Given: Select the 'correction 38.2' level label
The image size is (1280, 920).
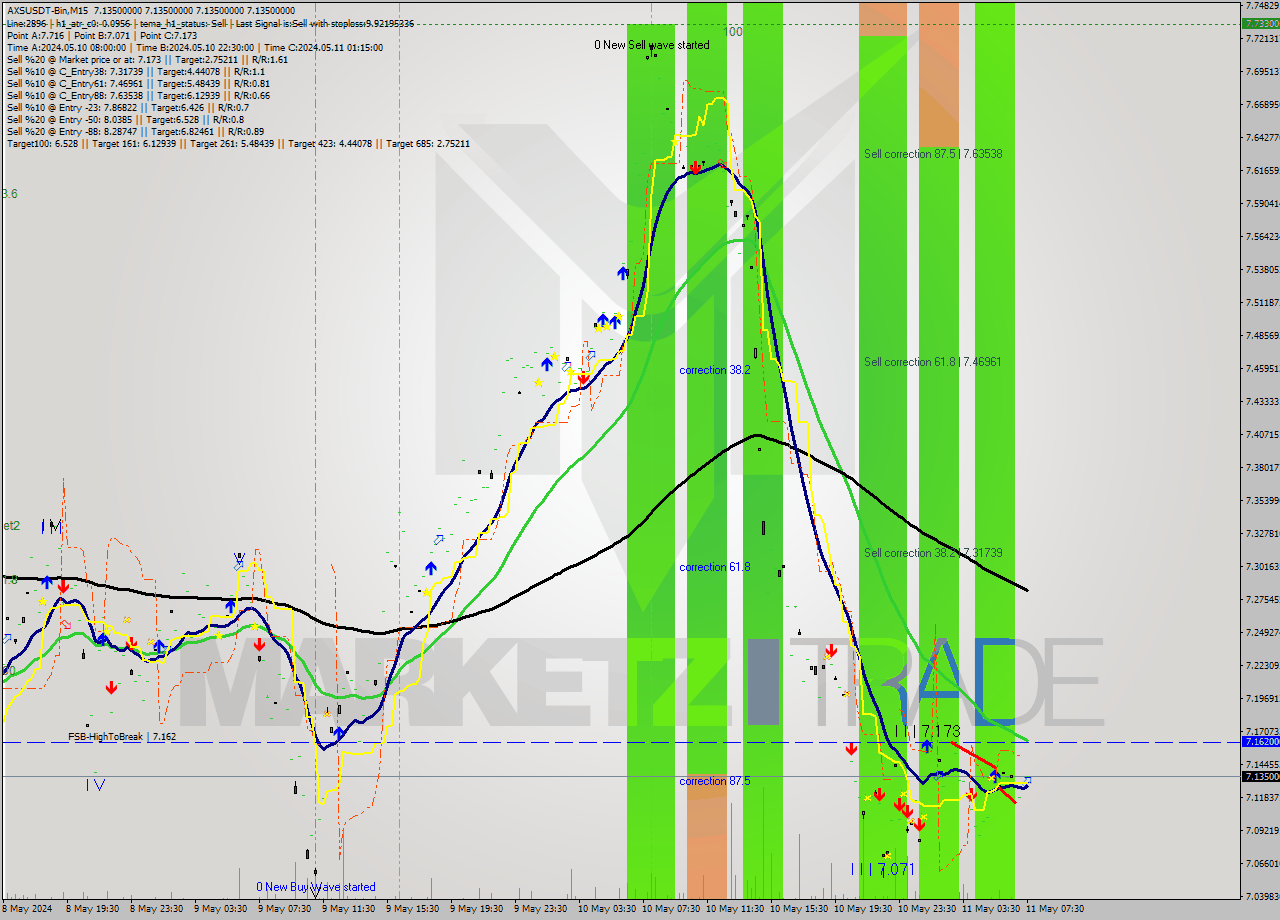Looking at the screenshot, I should click(715, 370).
